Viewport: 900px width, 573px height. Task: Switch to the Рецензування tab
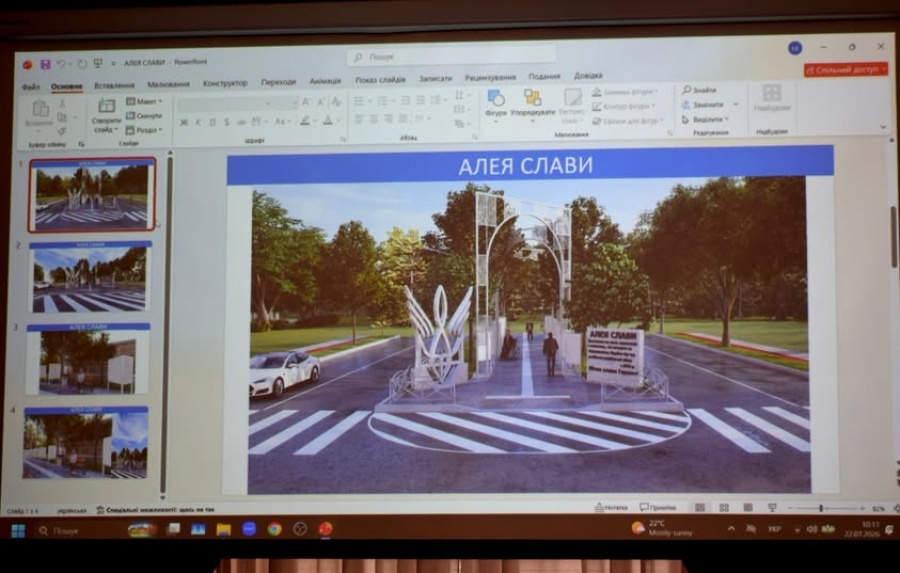(x=490, y=78)
